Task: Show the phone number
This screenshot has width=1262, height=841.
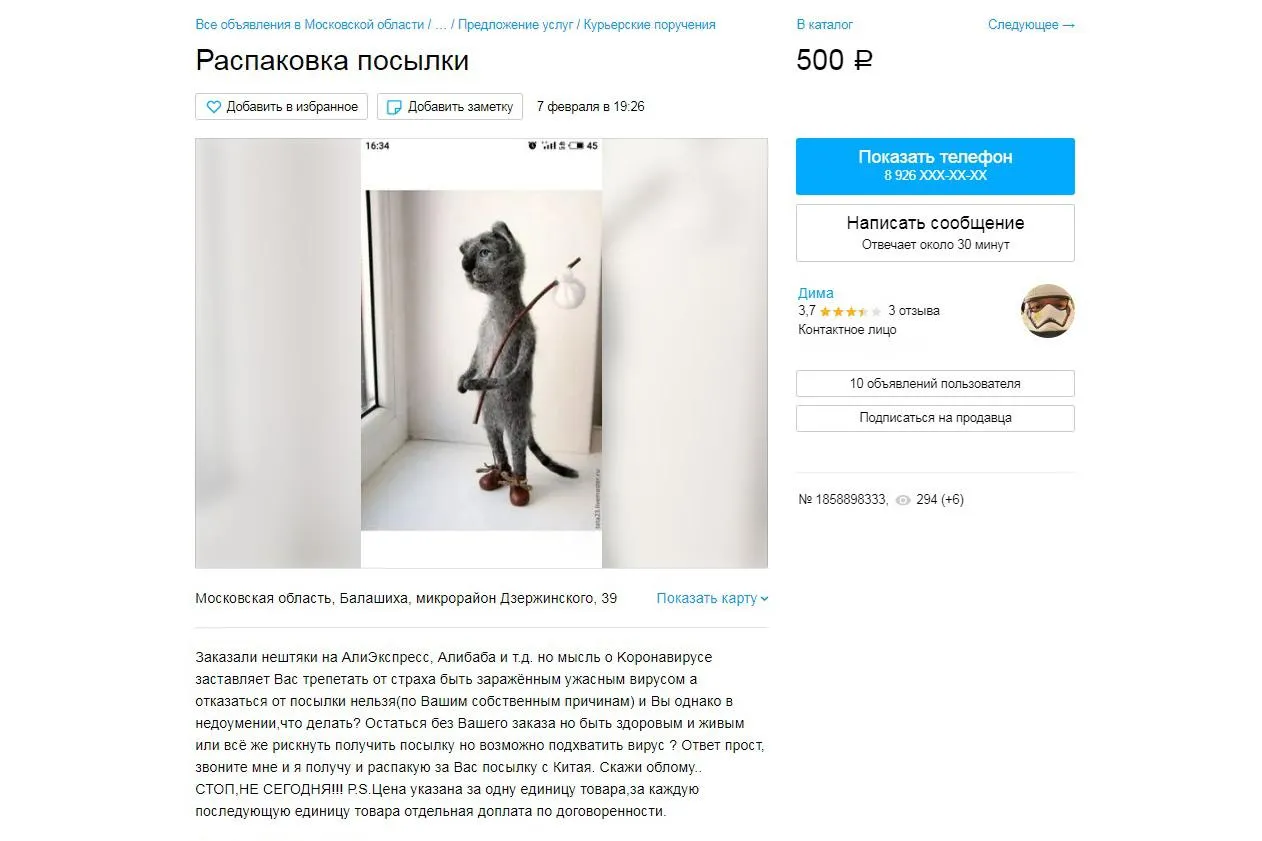Action: point(935,166)
